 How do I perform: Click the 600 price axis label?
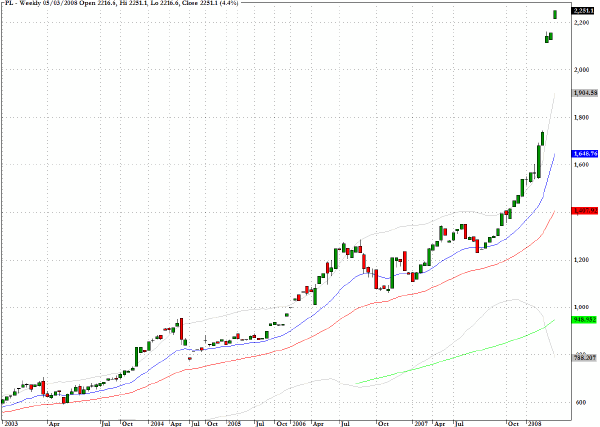[580, 403]
